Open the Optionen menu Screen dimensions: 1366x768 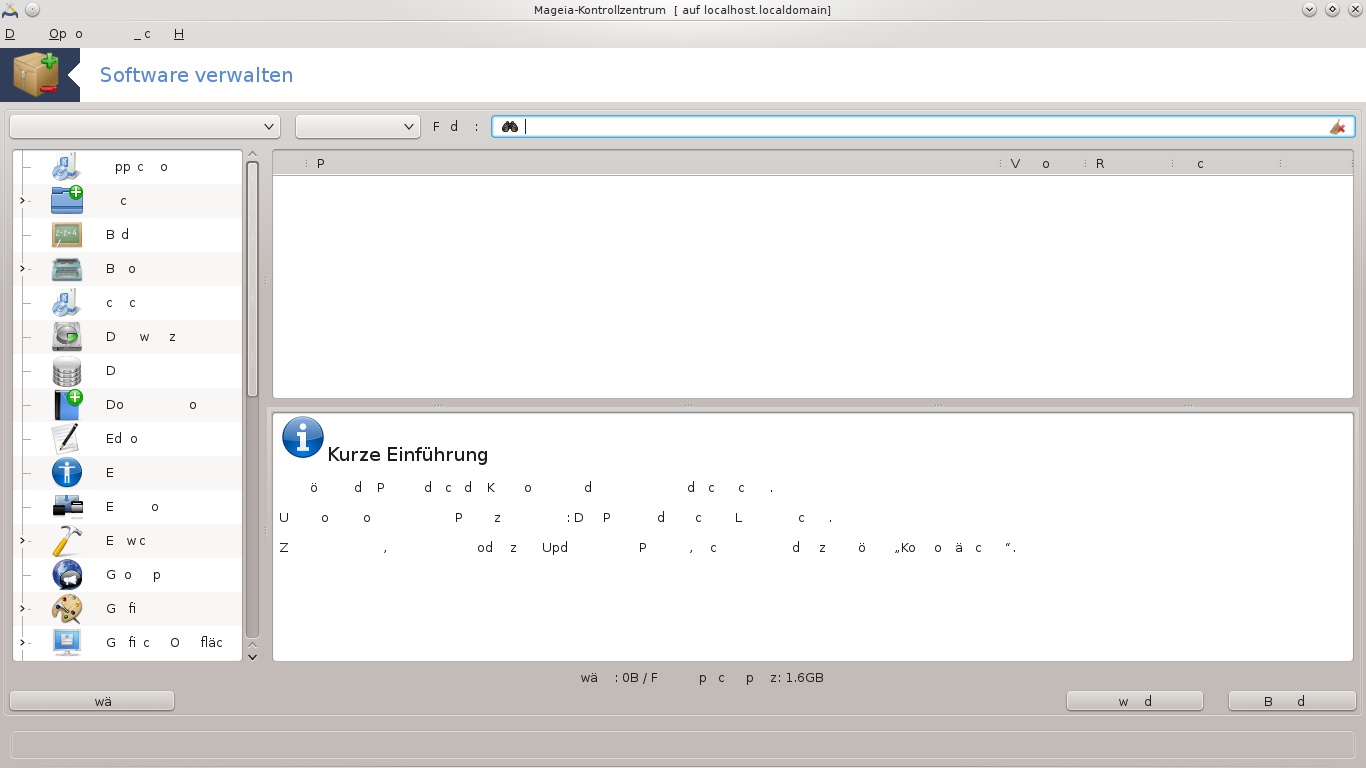pos(66,34)
